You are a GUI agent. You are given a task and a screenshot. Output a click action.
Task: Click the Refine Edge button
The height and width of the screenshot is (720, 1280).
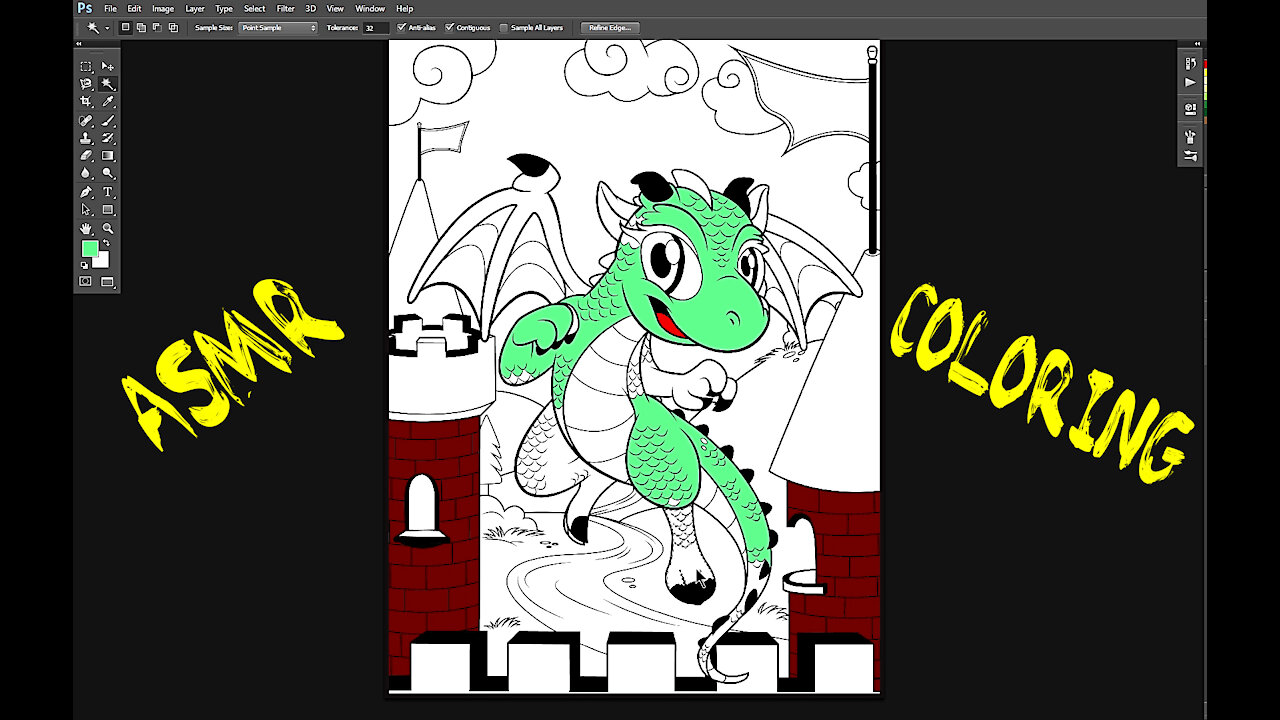pos(609,27)
